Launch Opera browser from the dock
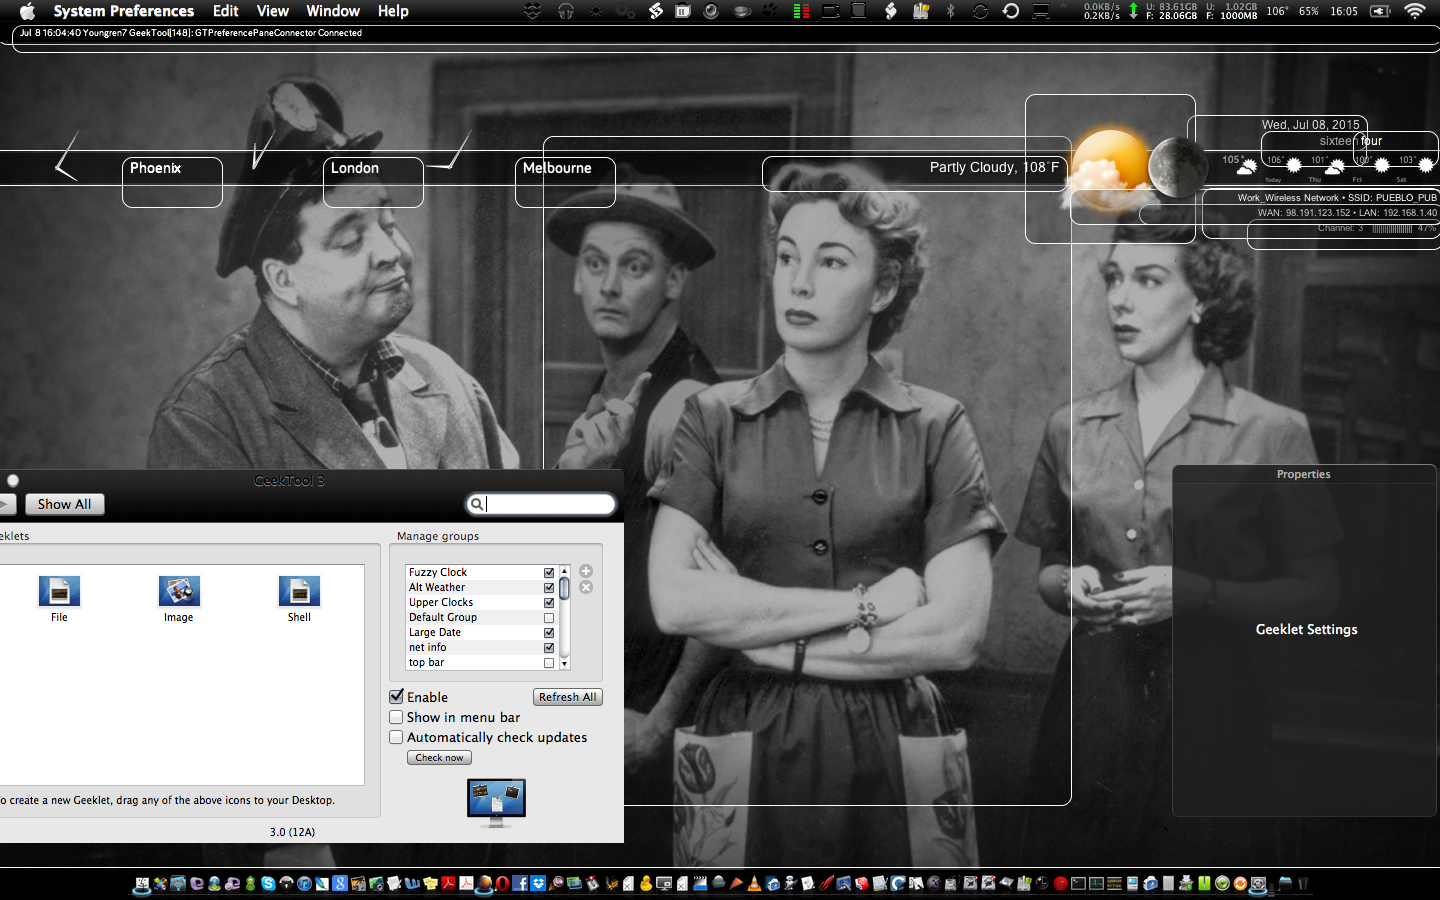The height and width of the screenshot is (900, 1440). tap(502, 883)
